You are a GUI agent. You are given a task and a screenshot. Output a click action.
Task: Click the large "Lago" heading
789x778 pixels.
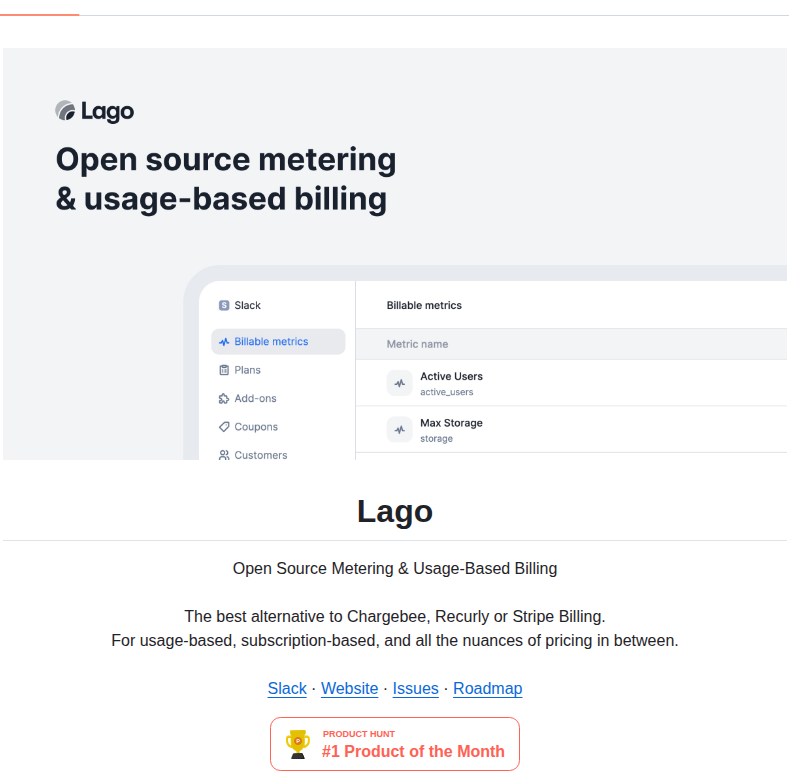(x=394, y=511)
